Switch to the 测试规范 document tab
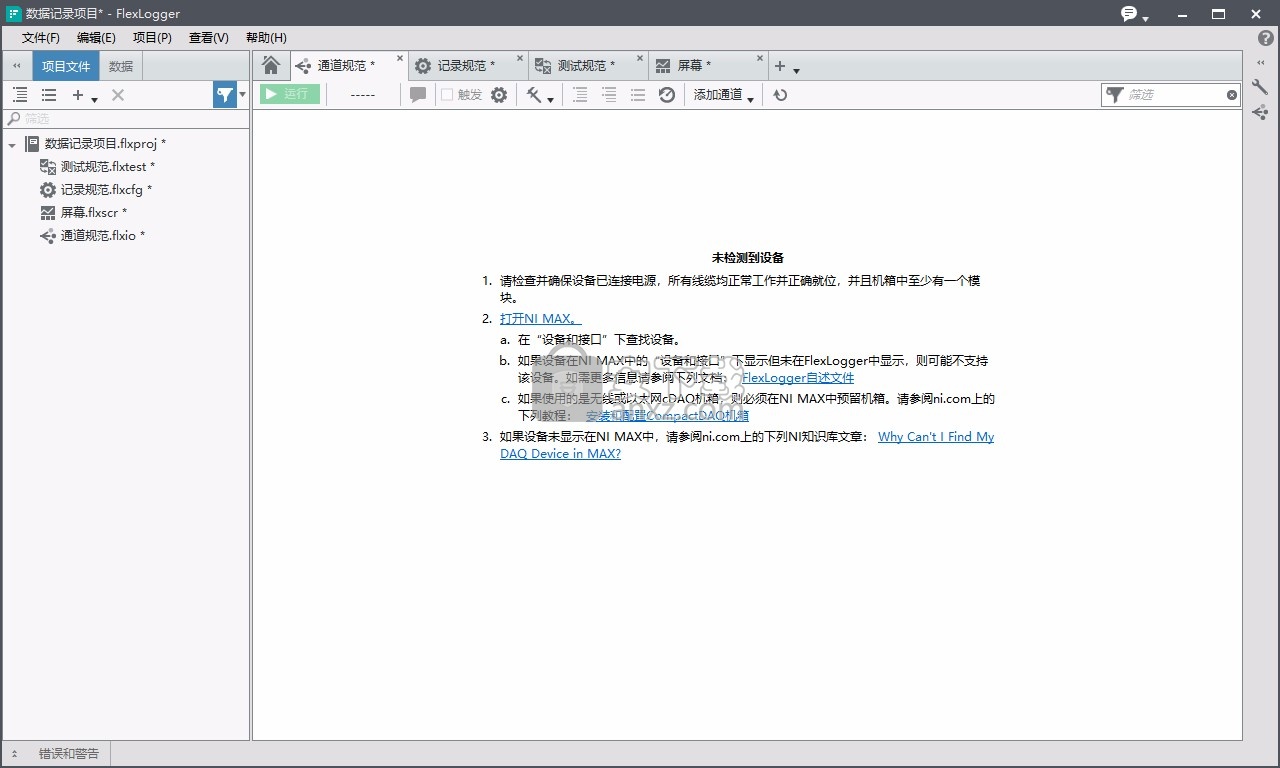Screen dimensions: 1280x768 586,66
